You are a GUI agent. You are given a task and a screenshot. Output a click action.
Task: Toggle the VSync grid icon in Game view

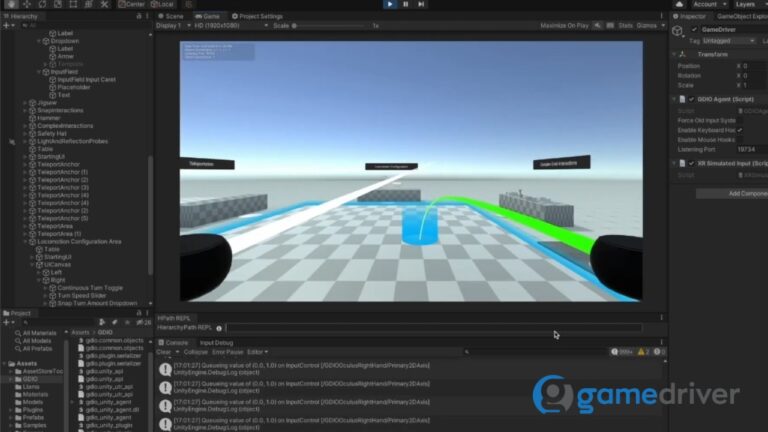click(x=610, y=25)
